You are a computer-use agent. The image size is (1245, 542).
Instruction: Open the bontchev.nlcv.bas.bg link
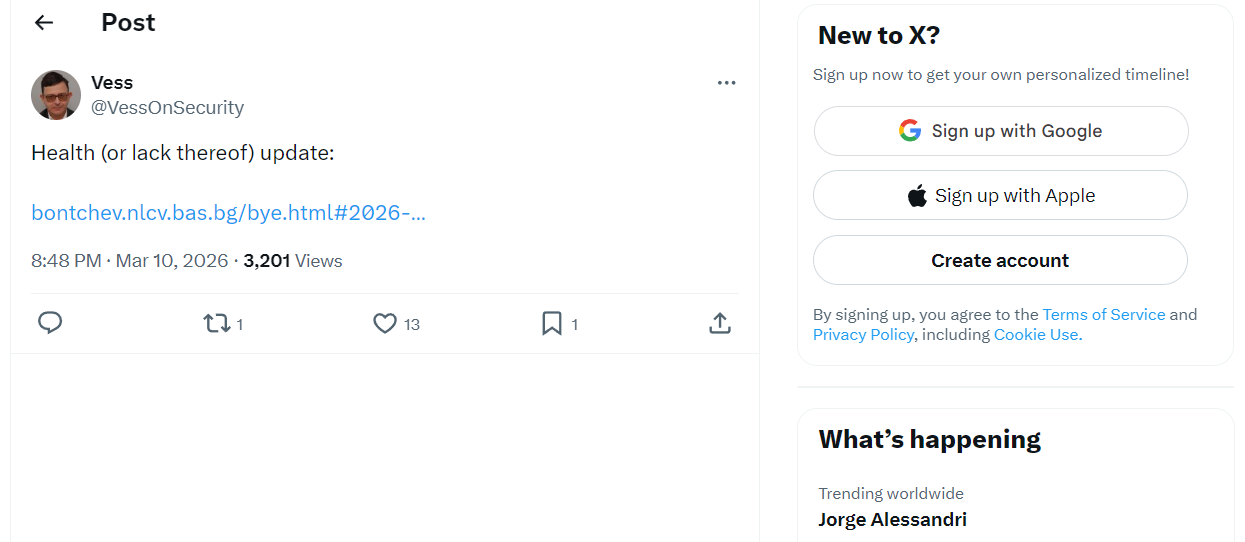point(228,213)
